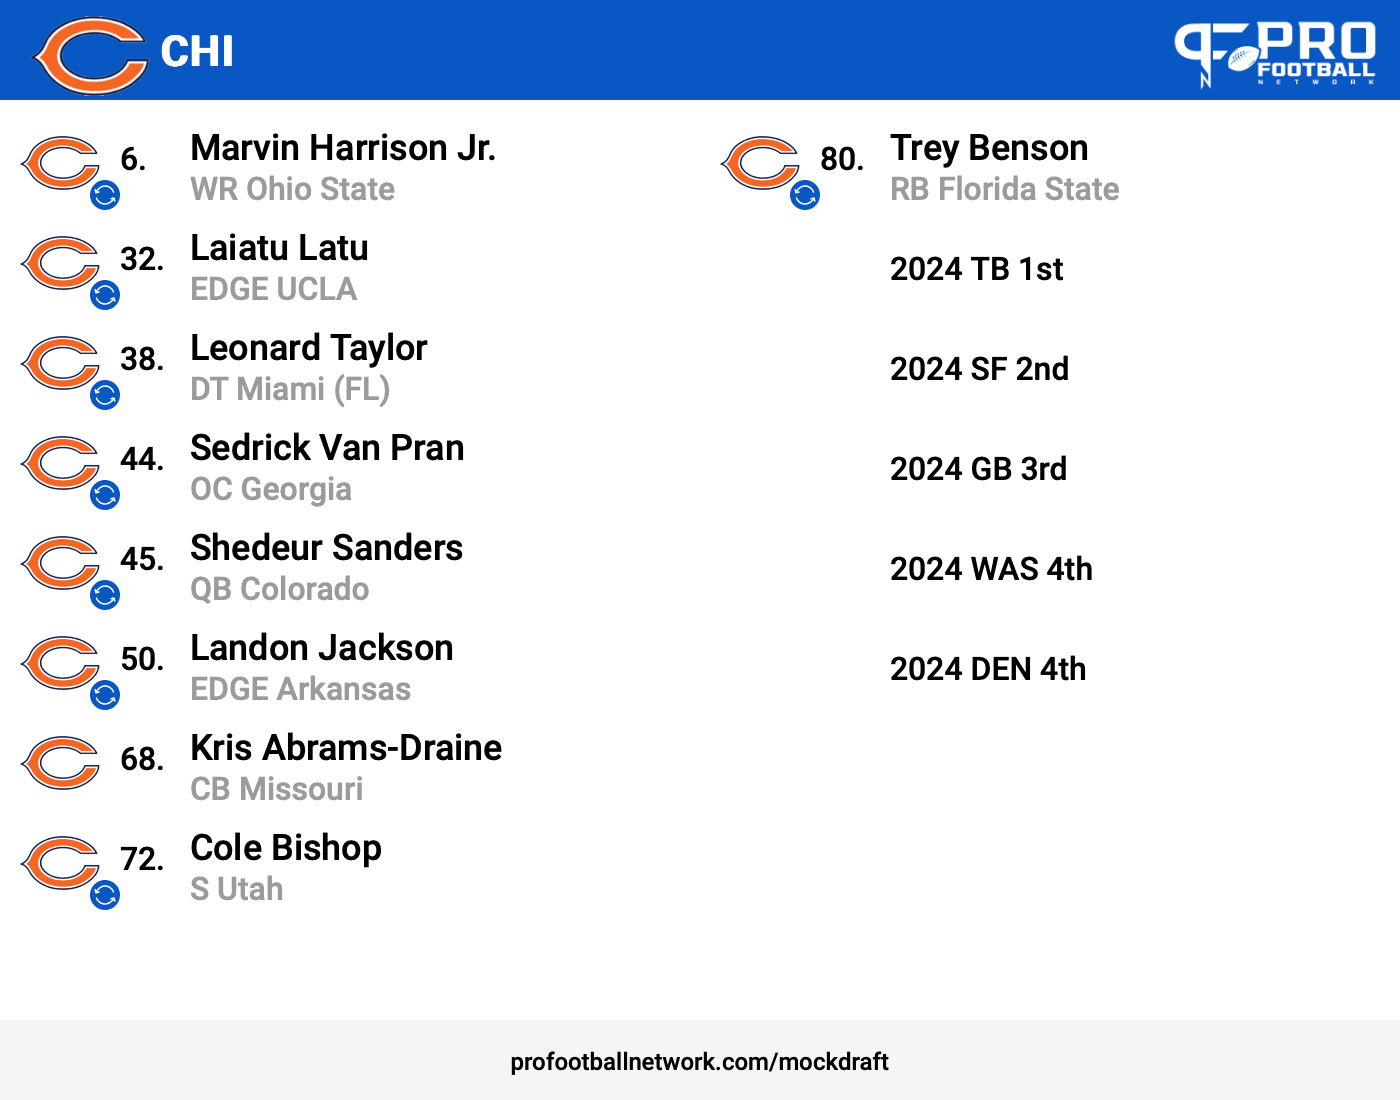Click the 2024 SF 2nd traded pick
Screen dimensions: 1400x1100
(980, 369)
